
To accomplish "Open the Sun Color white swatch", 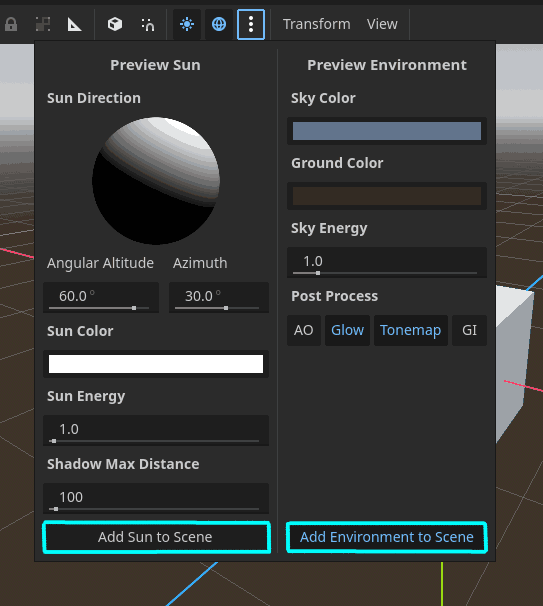I will point(156,364).
